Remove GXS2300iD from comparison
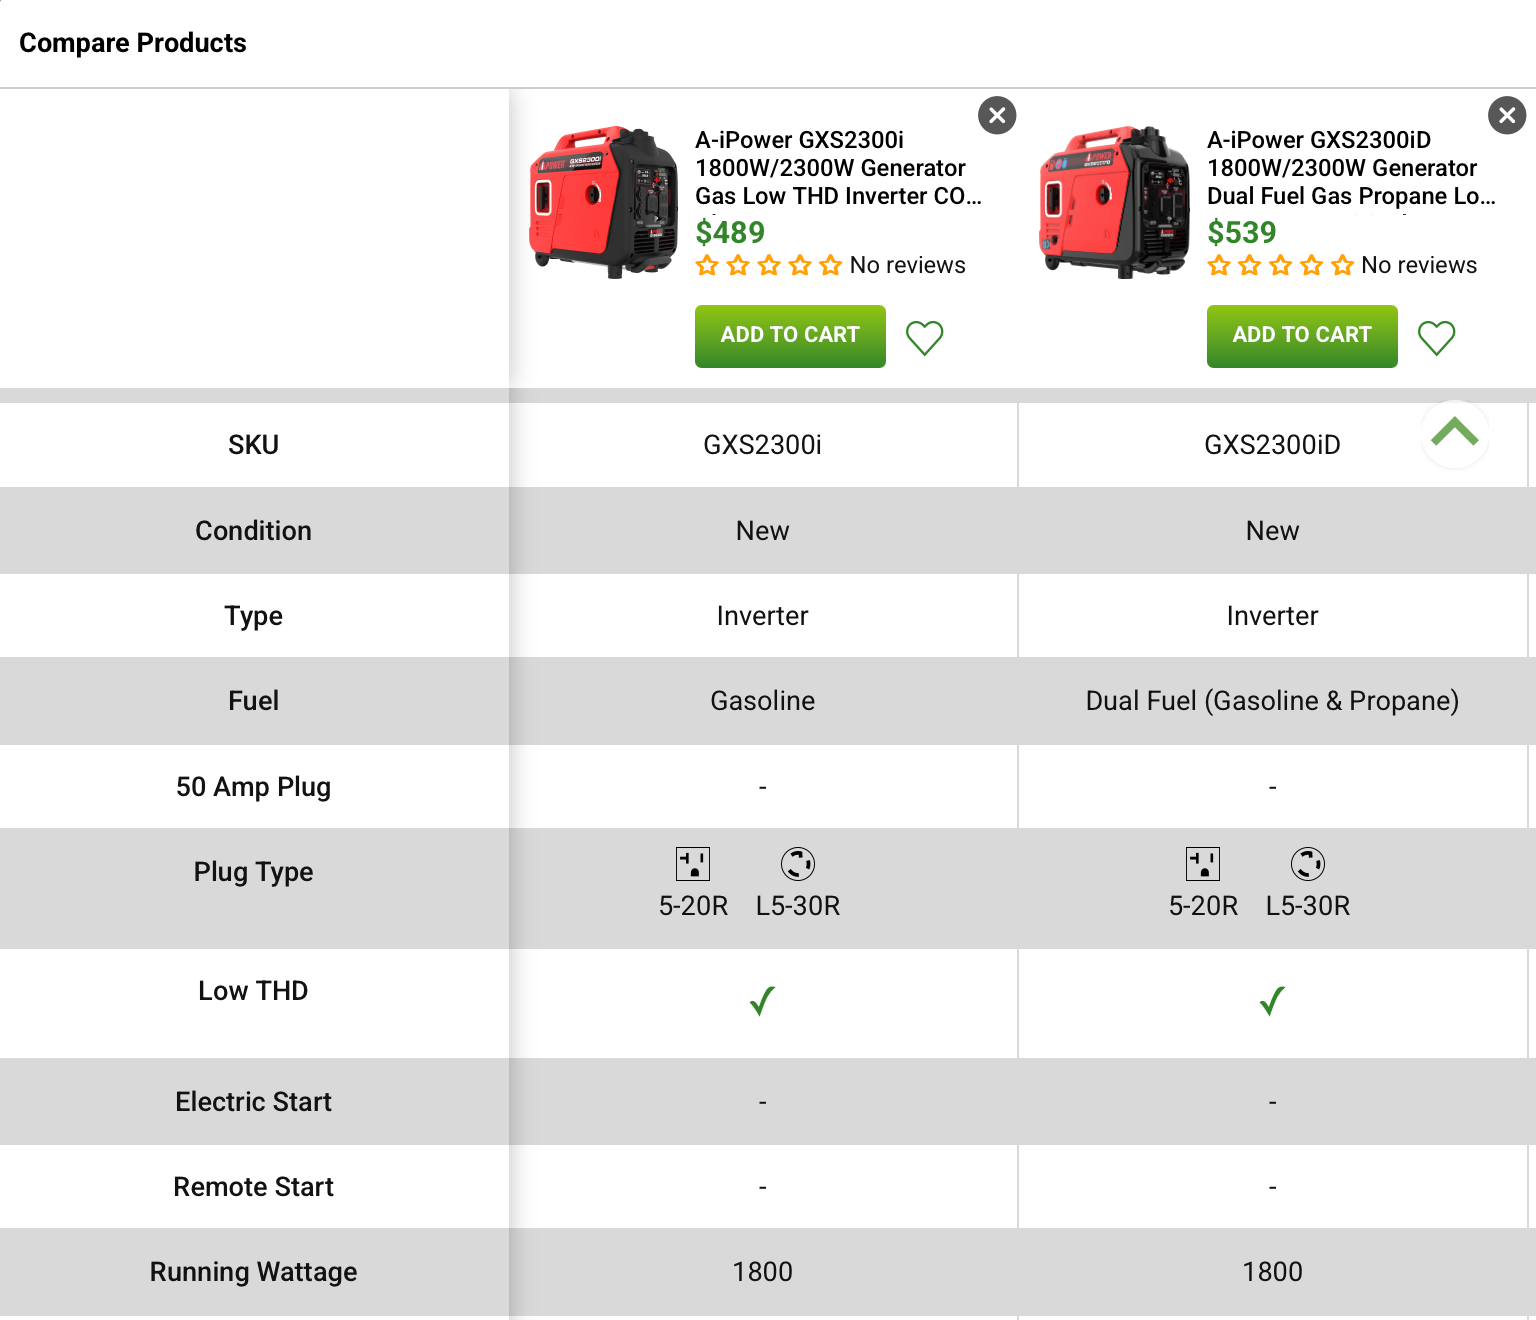Viewport: 1536px width, 1320px height. coord(1507,115)
